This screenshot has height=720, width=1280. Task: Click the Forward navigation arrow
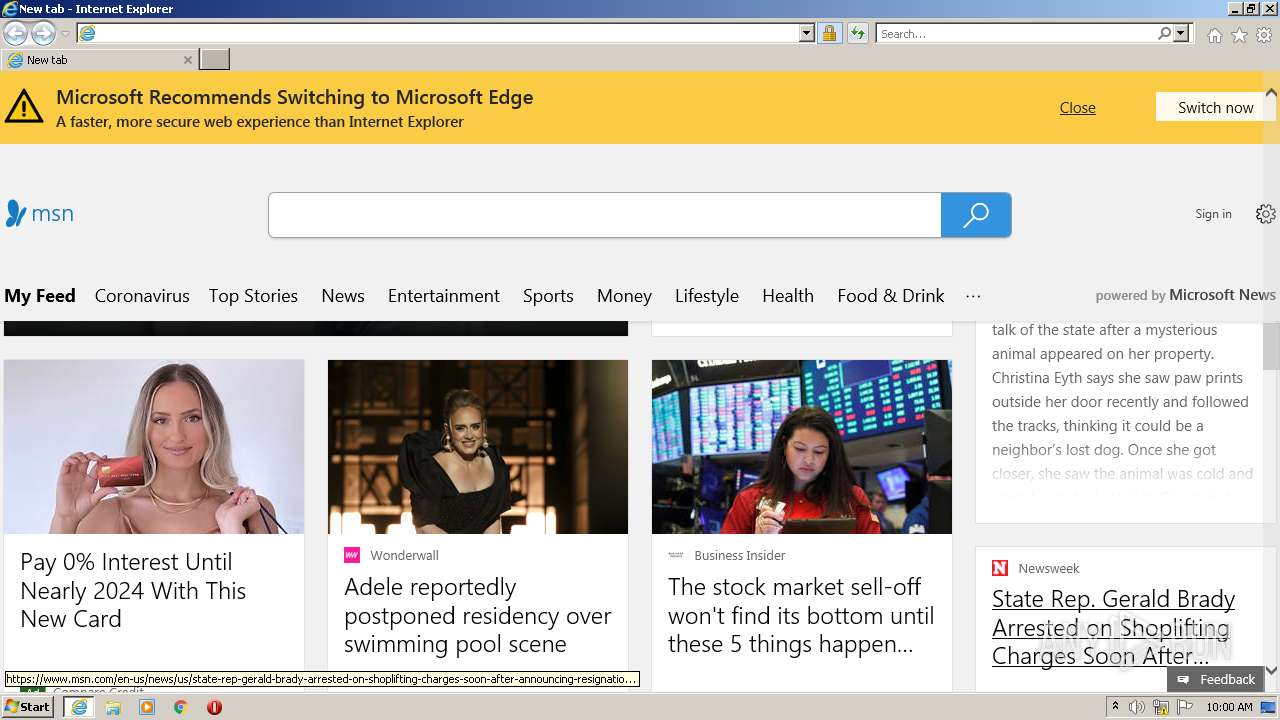[x=43, y=33]
